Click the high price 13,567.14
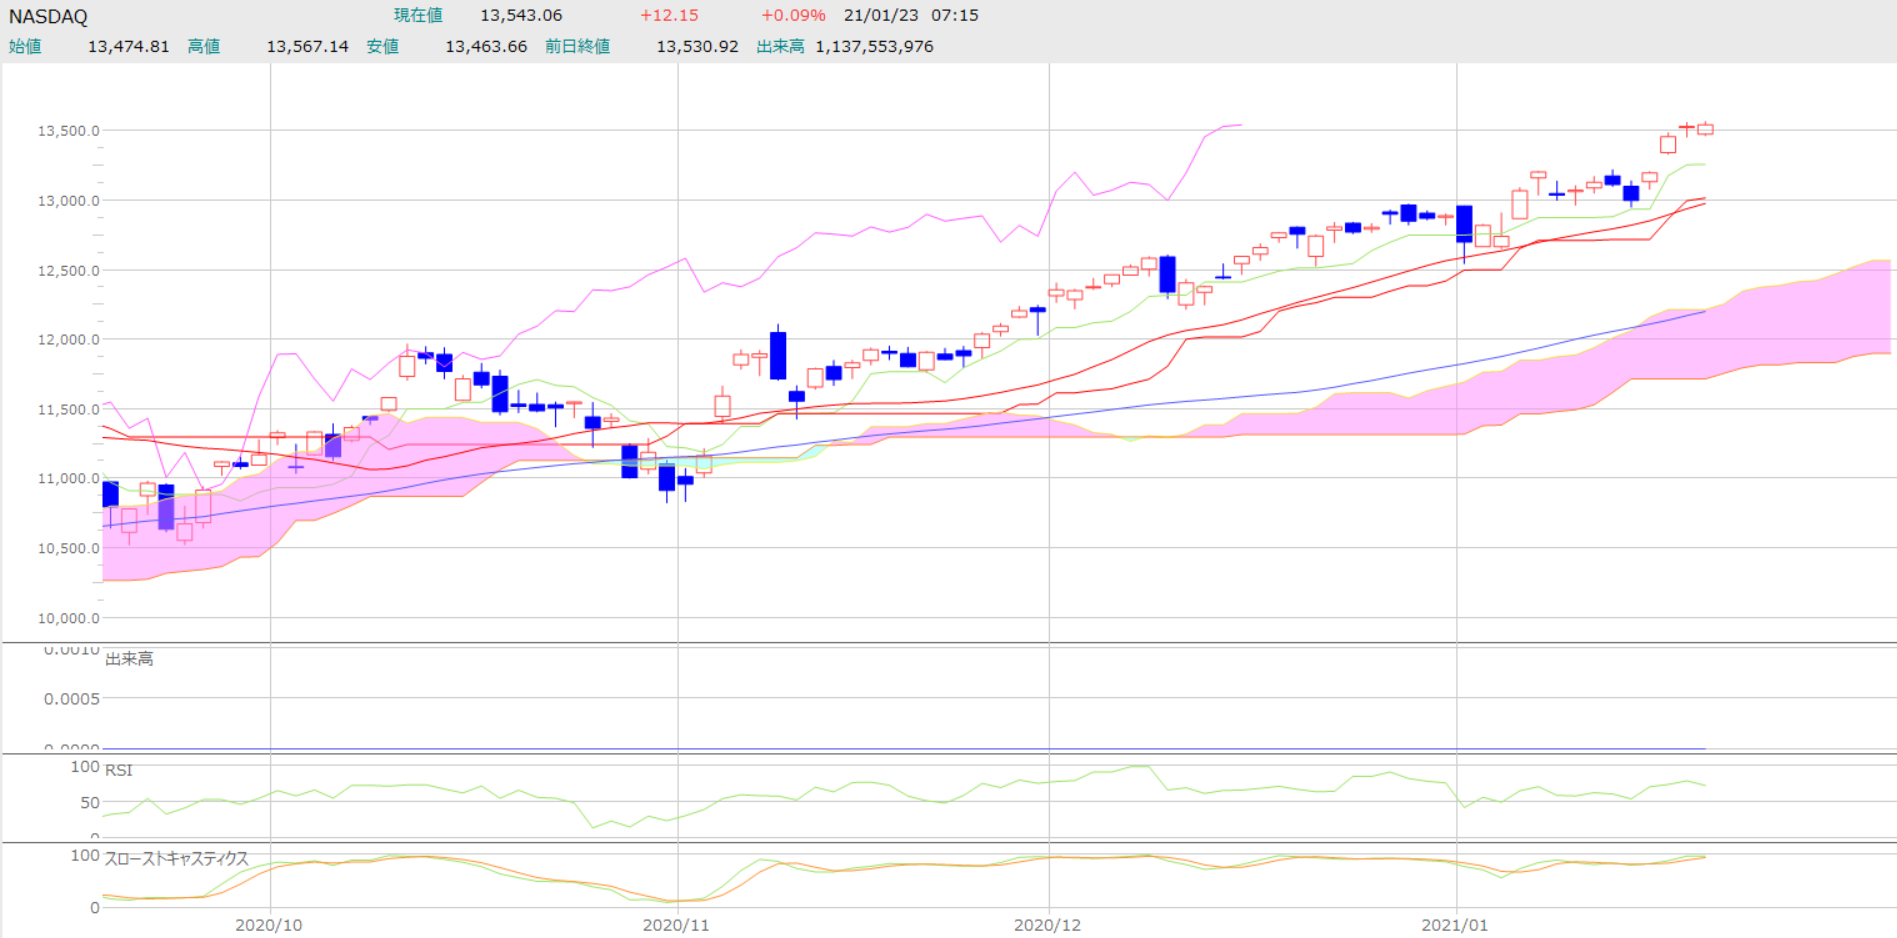Screen dimensions: 1897x938 [x=307, y=47]
